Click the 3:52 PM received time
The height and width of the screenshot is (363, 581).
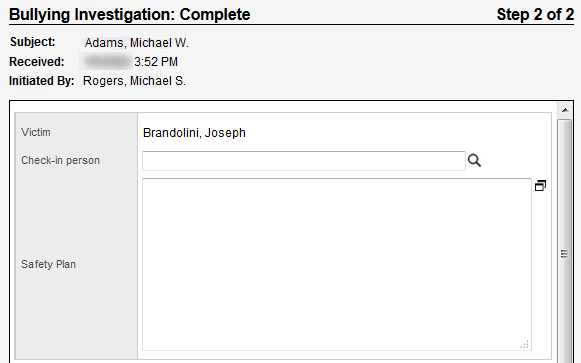tap(156, 61)
